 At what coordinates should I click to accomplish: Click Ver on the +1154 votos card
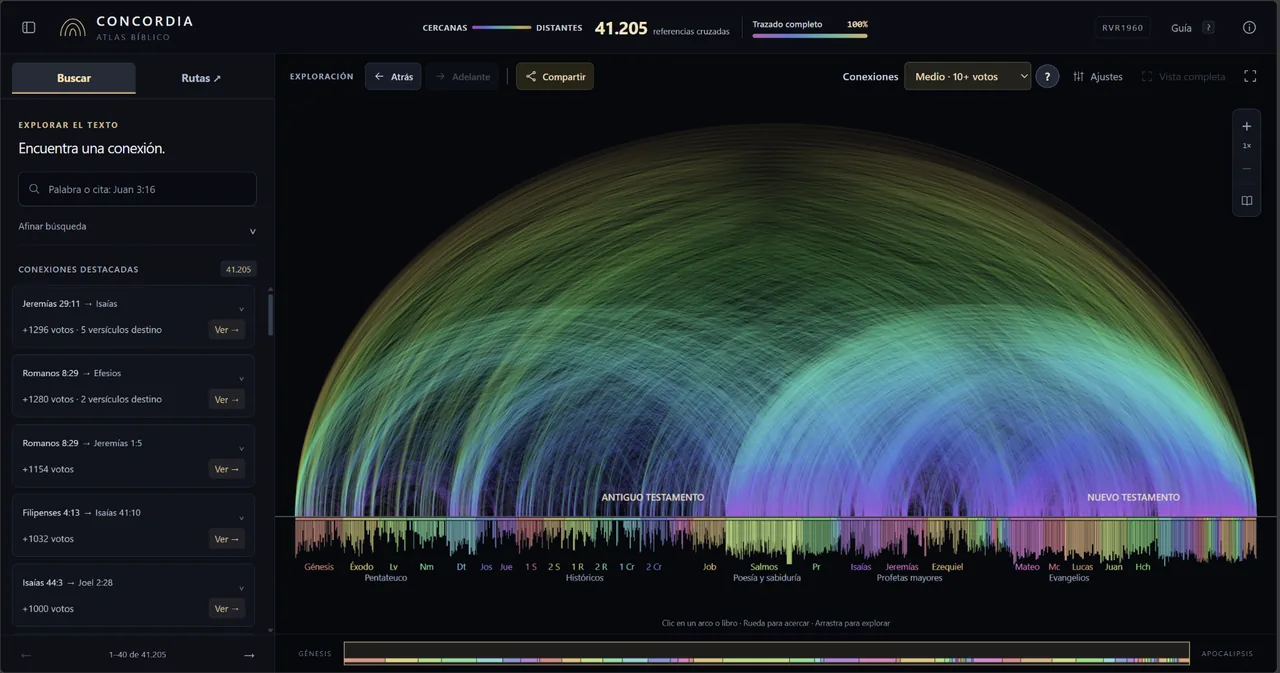tap(227, 469)
